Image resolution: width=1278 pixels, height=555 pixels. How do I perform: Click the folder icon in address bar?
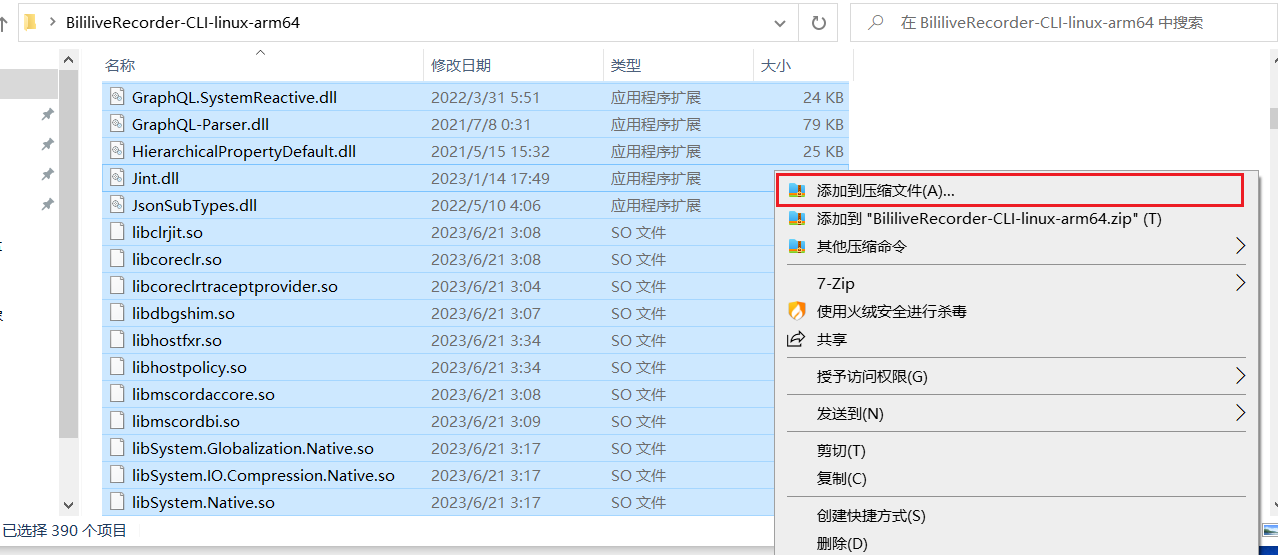31,22
